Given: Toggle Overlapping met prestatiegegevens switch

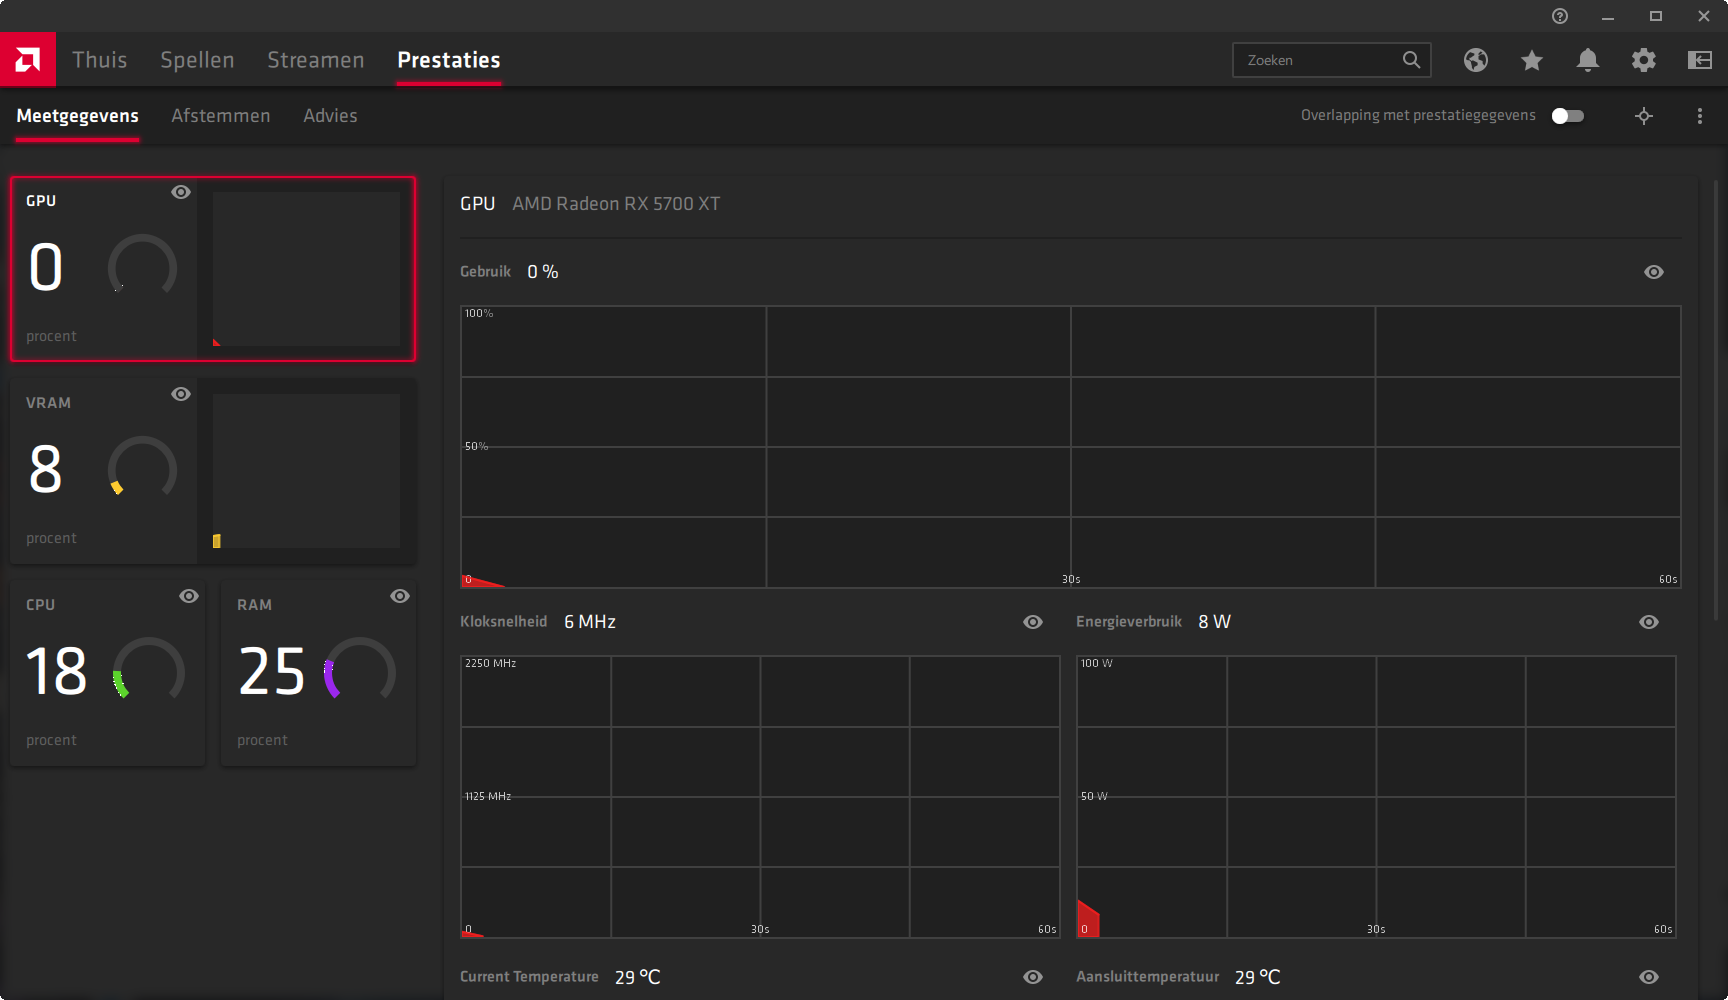Looking at the screenshot, I should tap(1568, 116).
